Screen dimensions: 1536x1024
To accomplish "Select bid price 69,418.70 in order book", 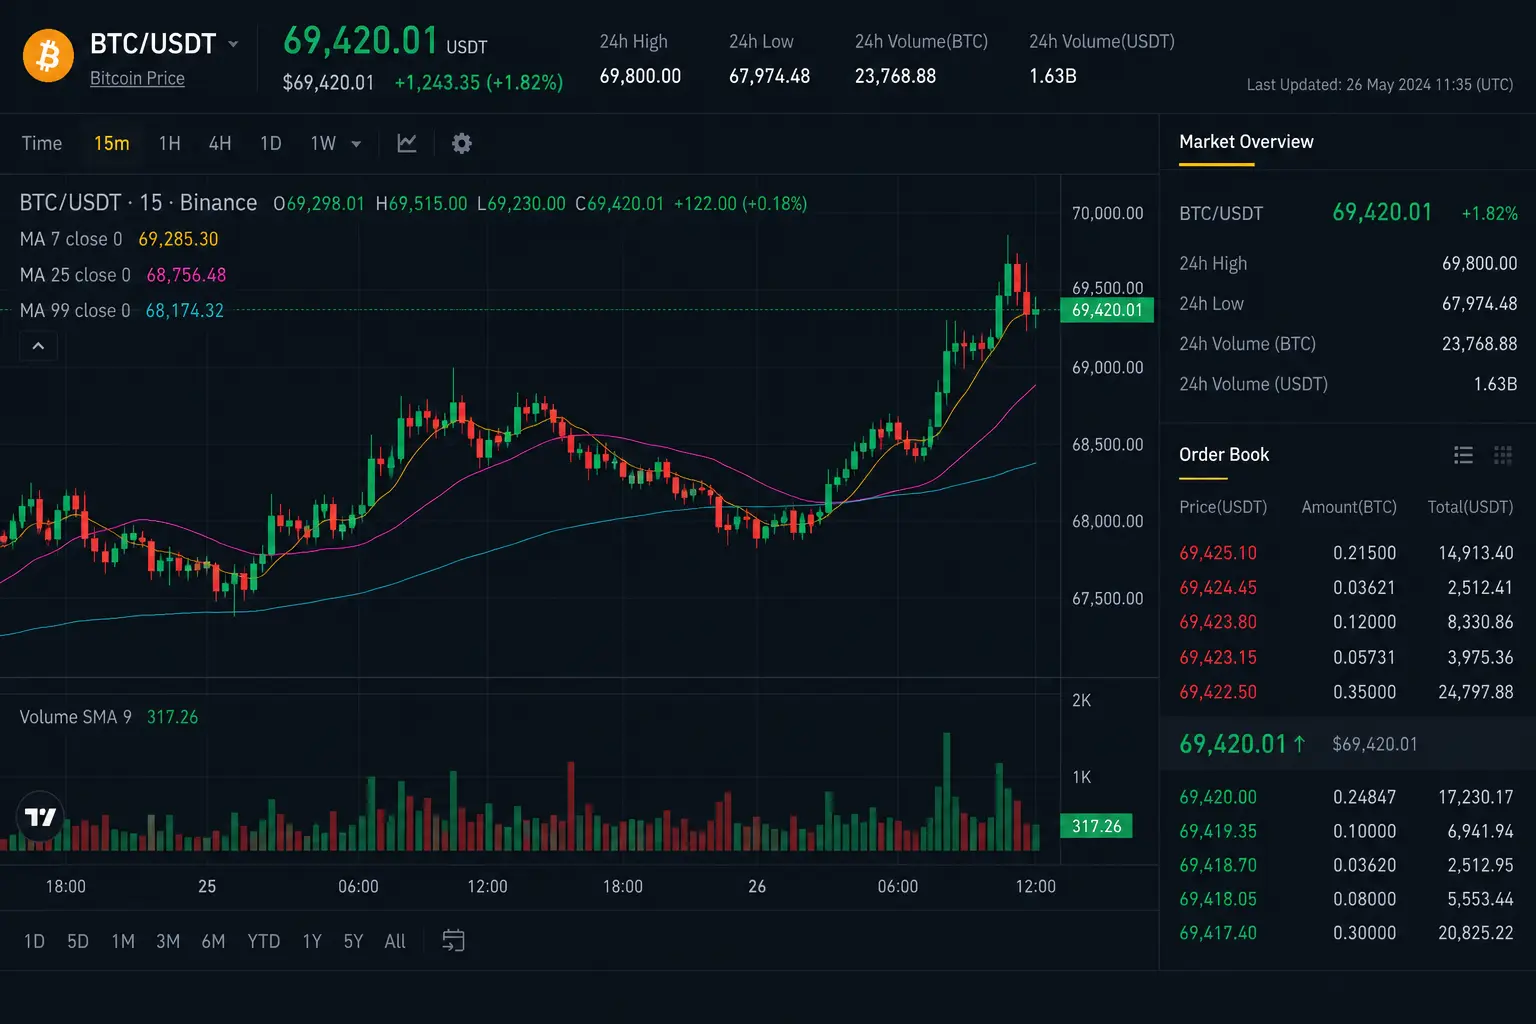I will (1218, 865).
